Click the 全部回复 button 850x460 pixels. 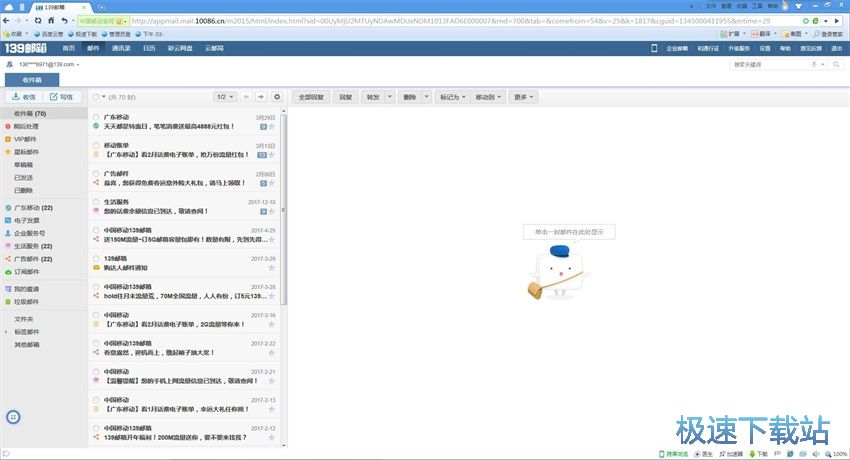pyautogui.click(x=311, y=97)
